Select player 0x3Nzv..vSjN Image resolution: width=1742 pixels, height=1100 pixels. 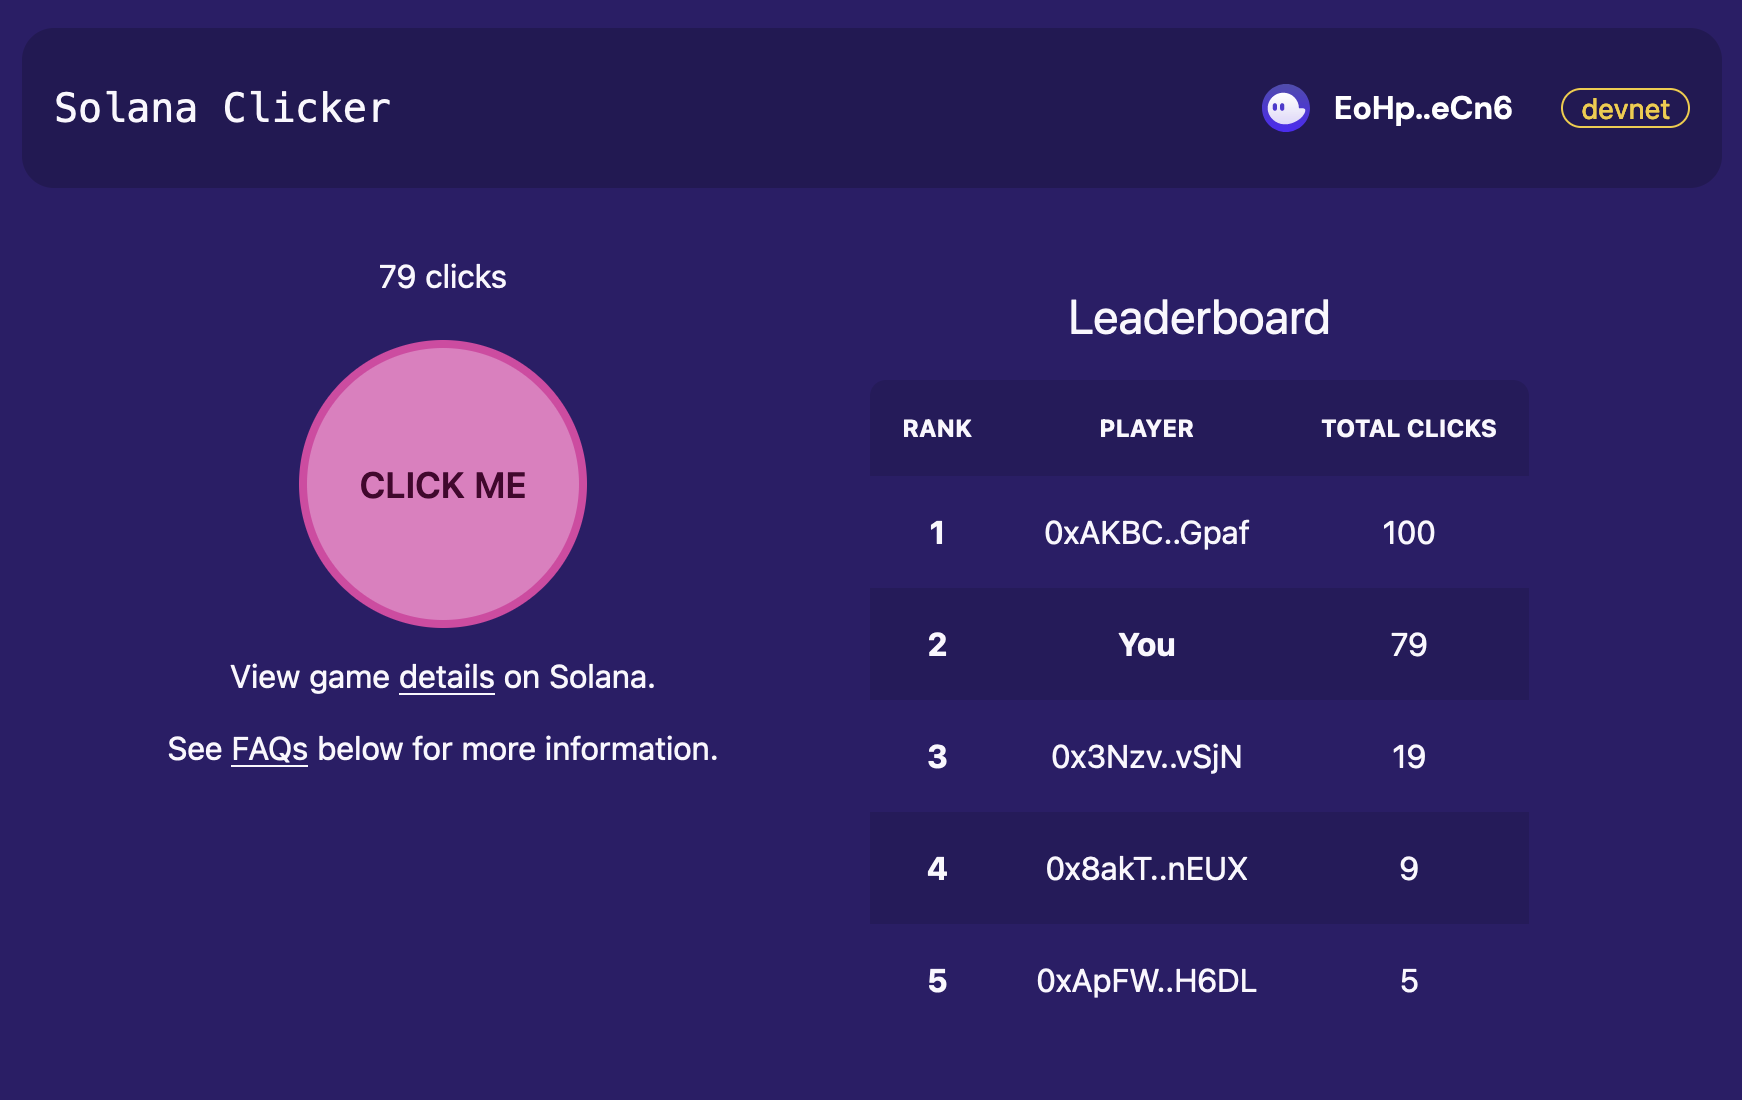(x=1147, y=757)
